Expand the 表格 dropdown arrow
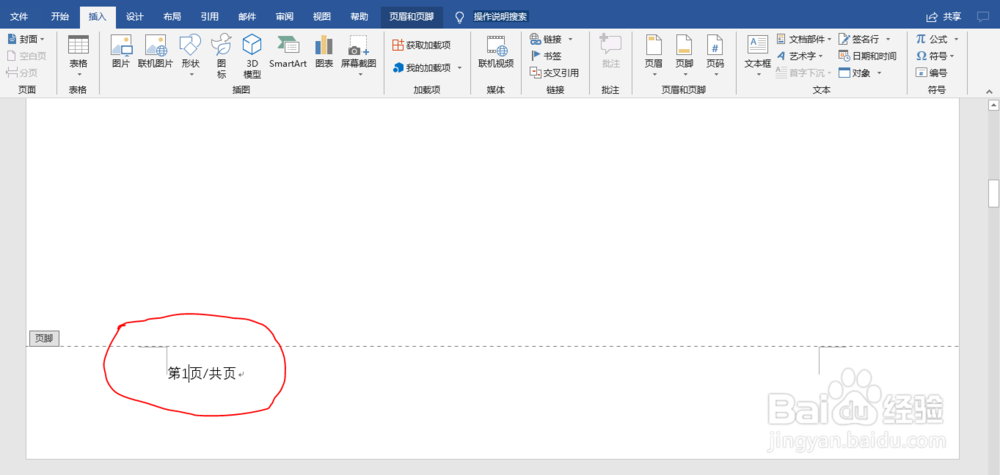The width and height of the screenshot is (1000, 475). coord(78,74)
